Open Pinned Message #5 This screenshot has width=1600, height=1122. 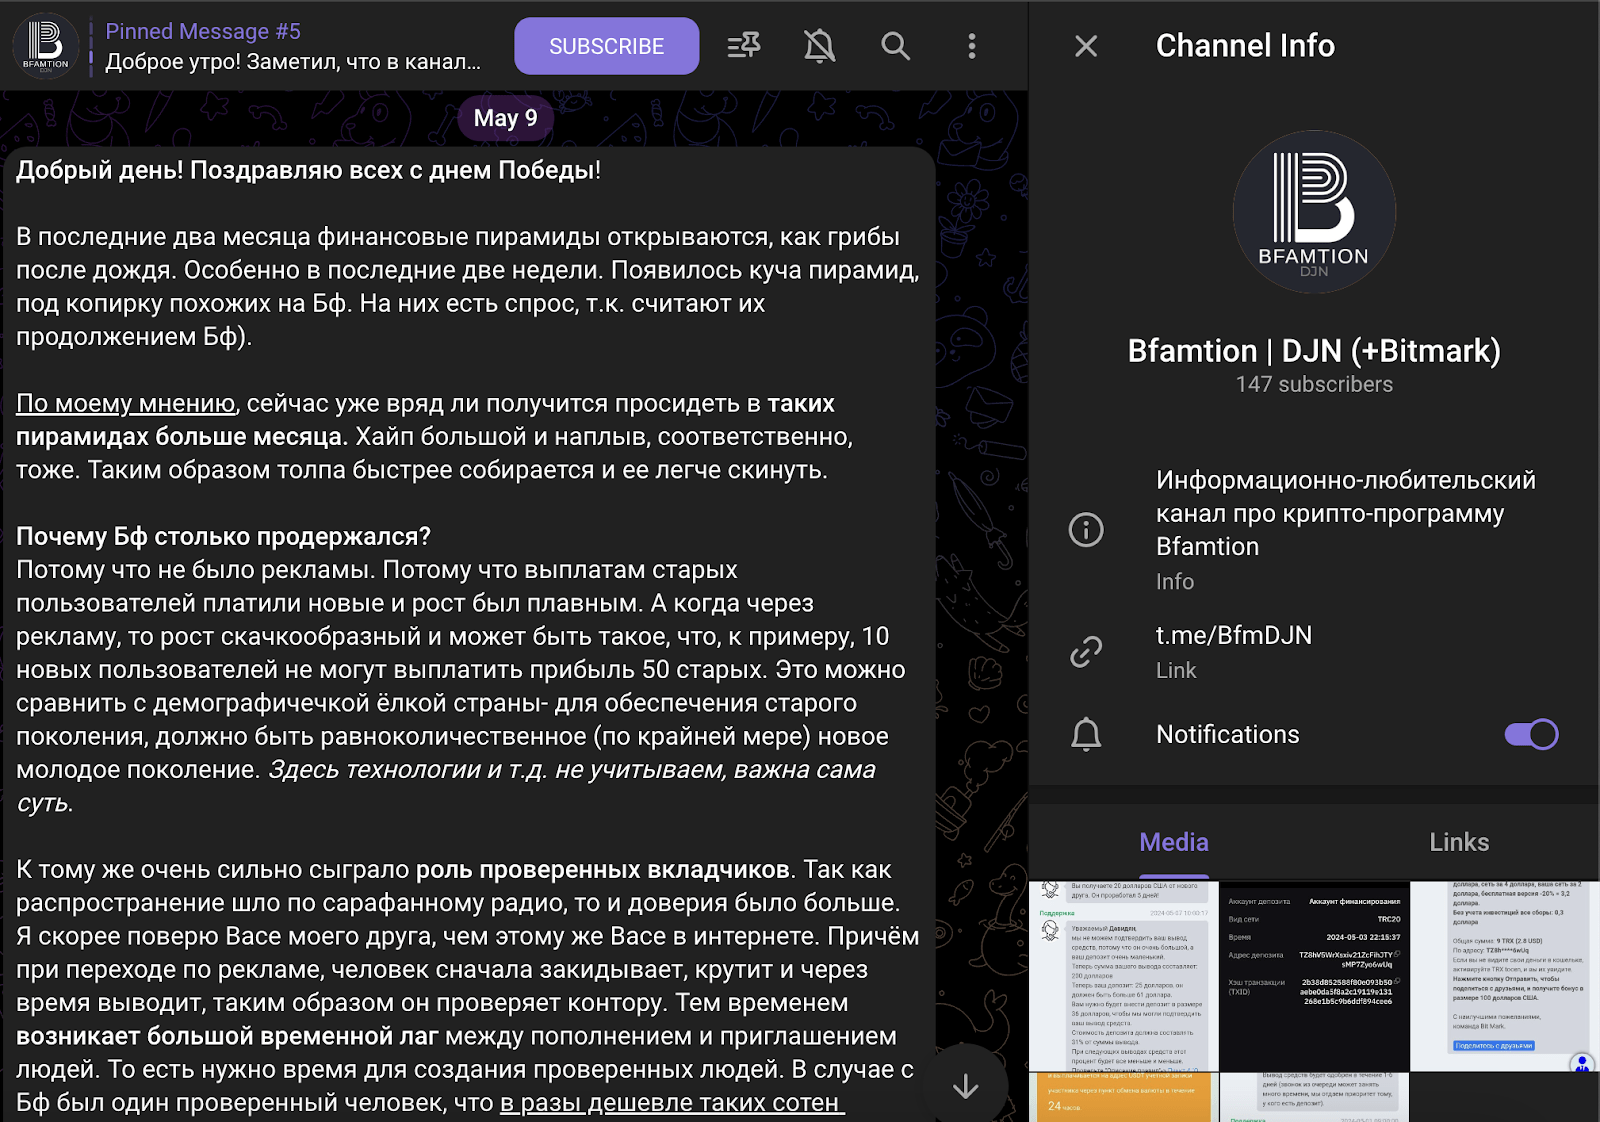point(293,46)
